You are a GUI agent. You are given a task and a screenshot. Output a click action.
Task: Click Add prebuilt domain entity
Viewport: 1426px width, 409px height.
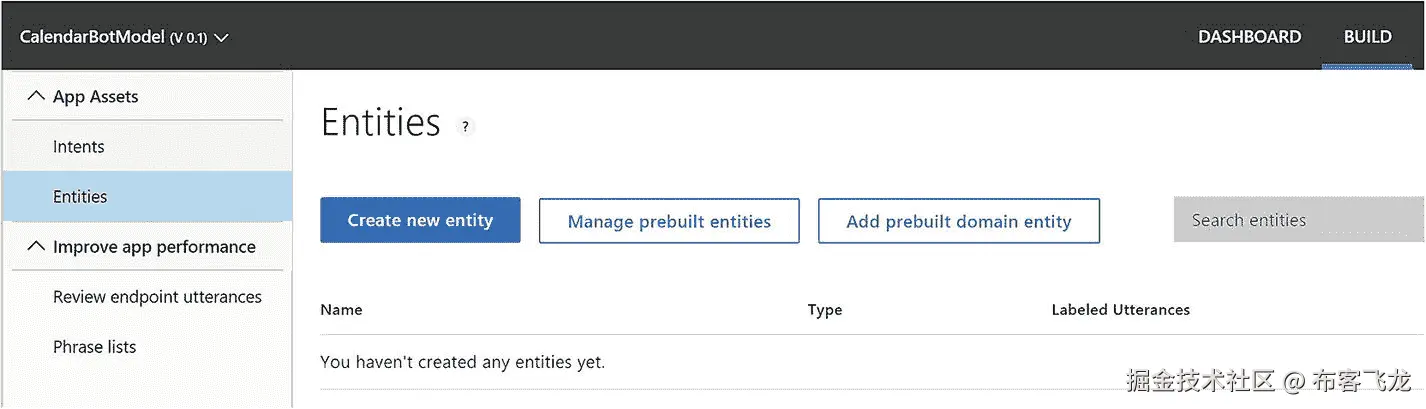point(958,221)
